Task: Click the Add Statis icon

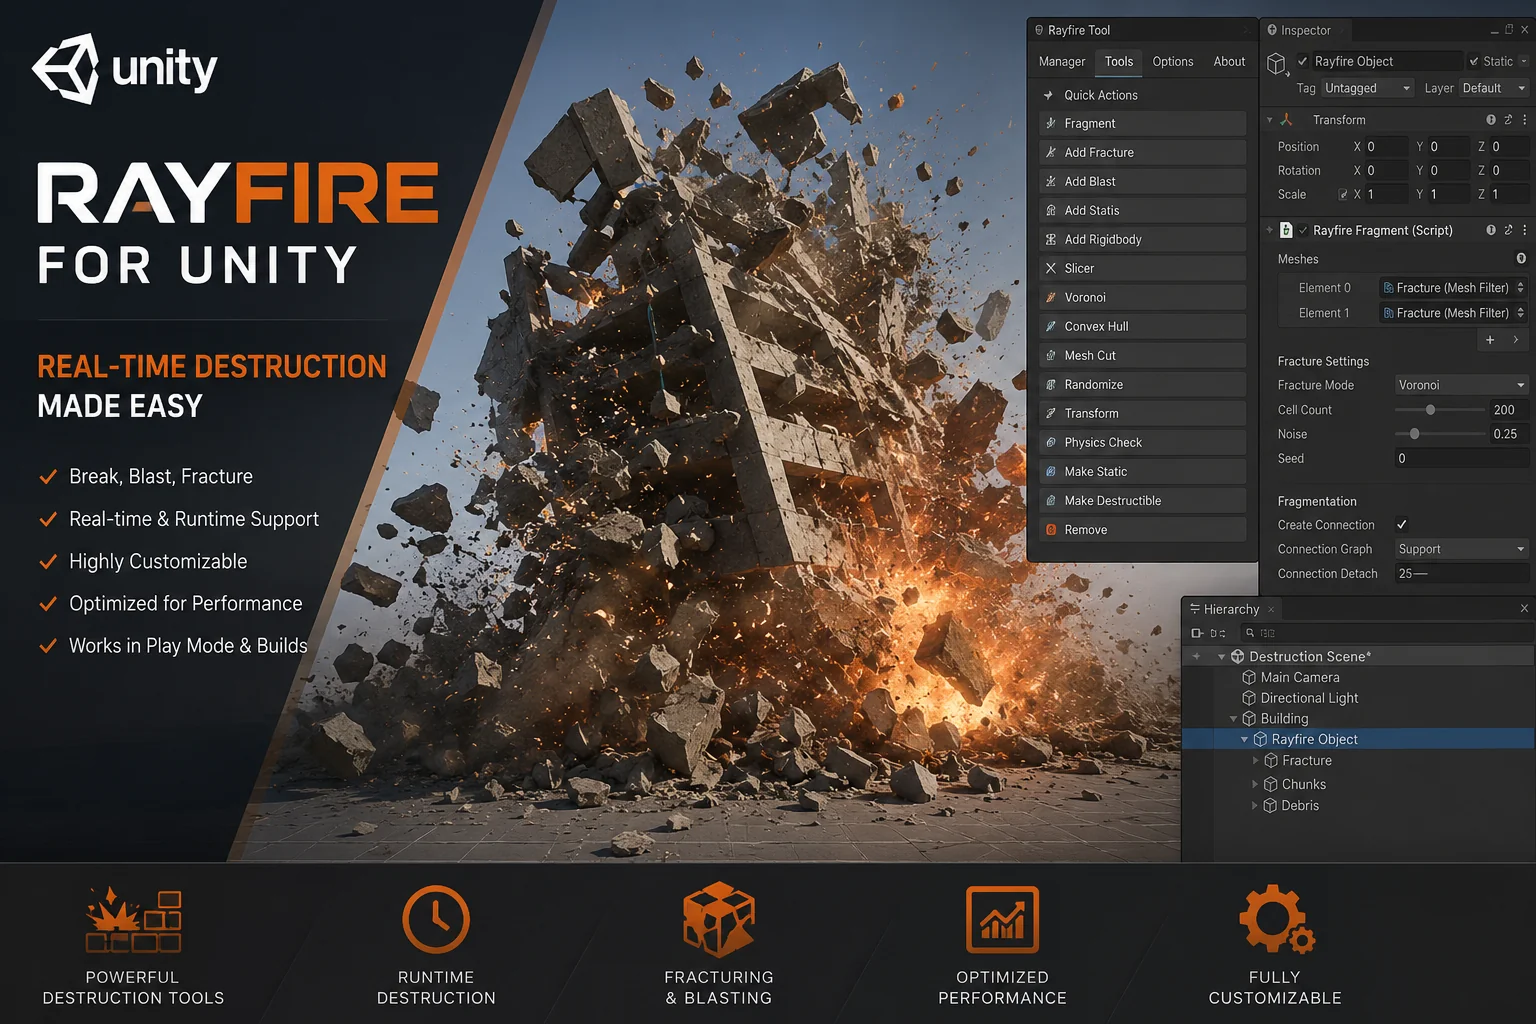Action: pyautogui.click(x=1051, y=210)
